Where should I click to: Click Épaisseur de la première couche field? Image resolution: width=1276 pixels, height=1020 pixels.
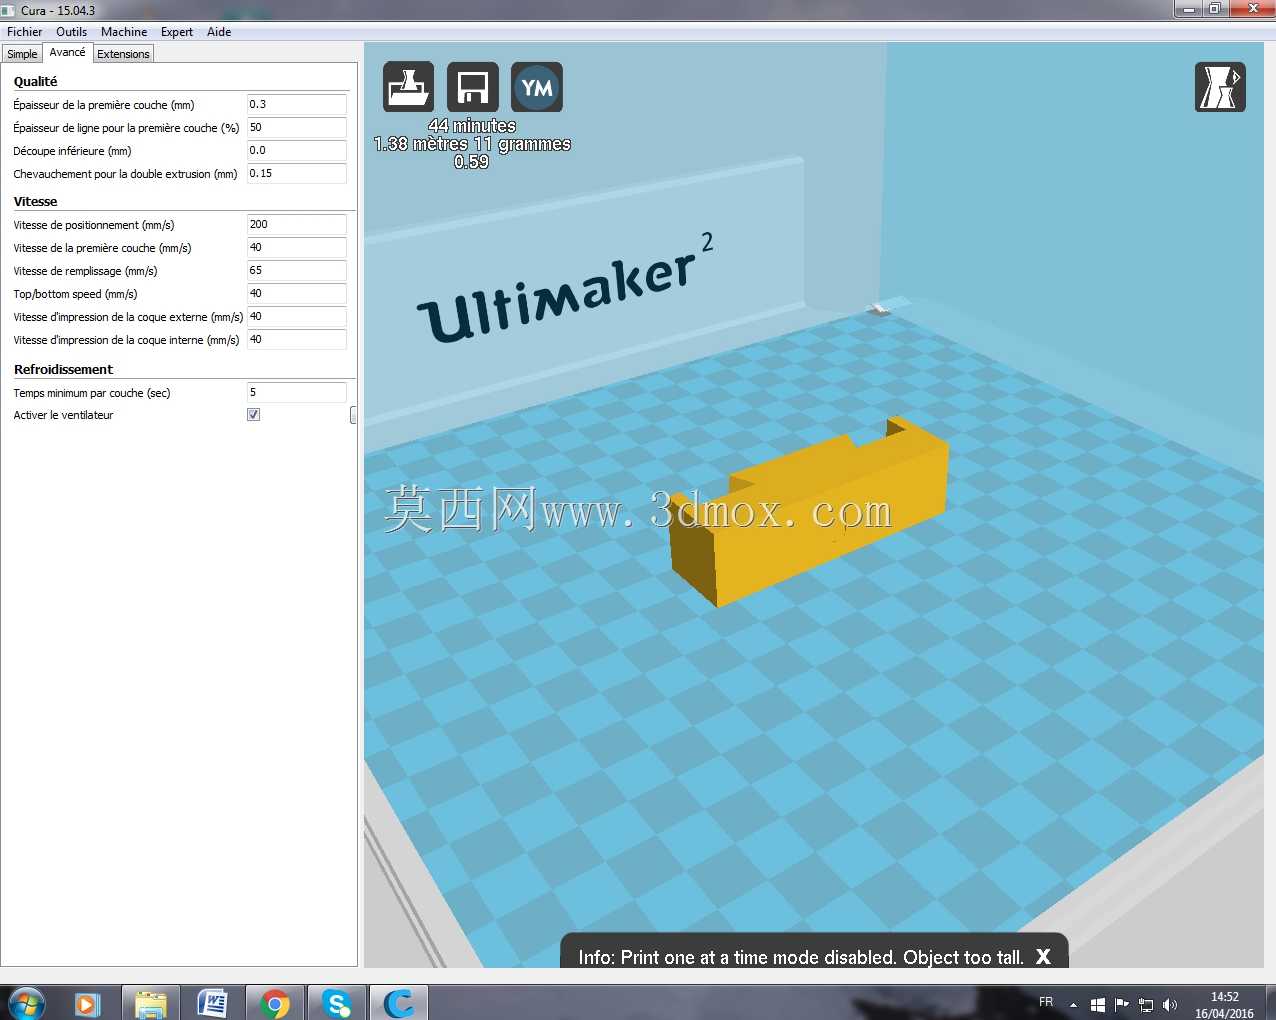pyautogui.click(x=297, y=104)
